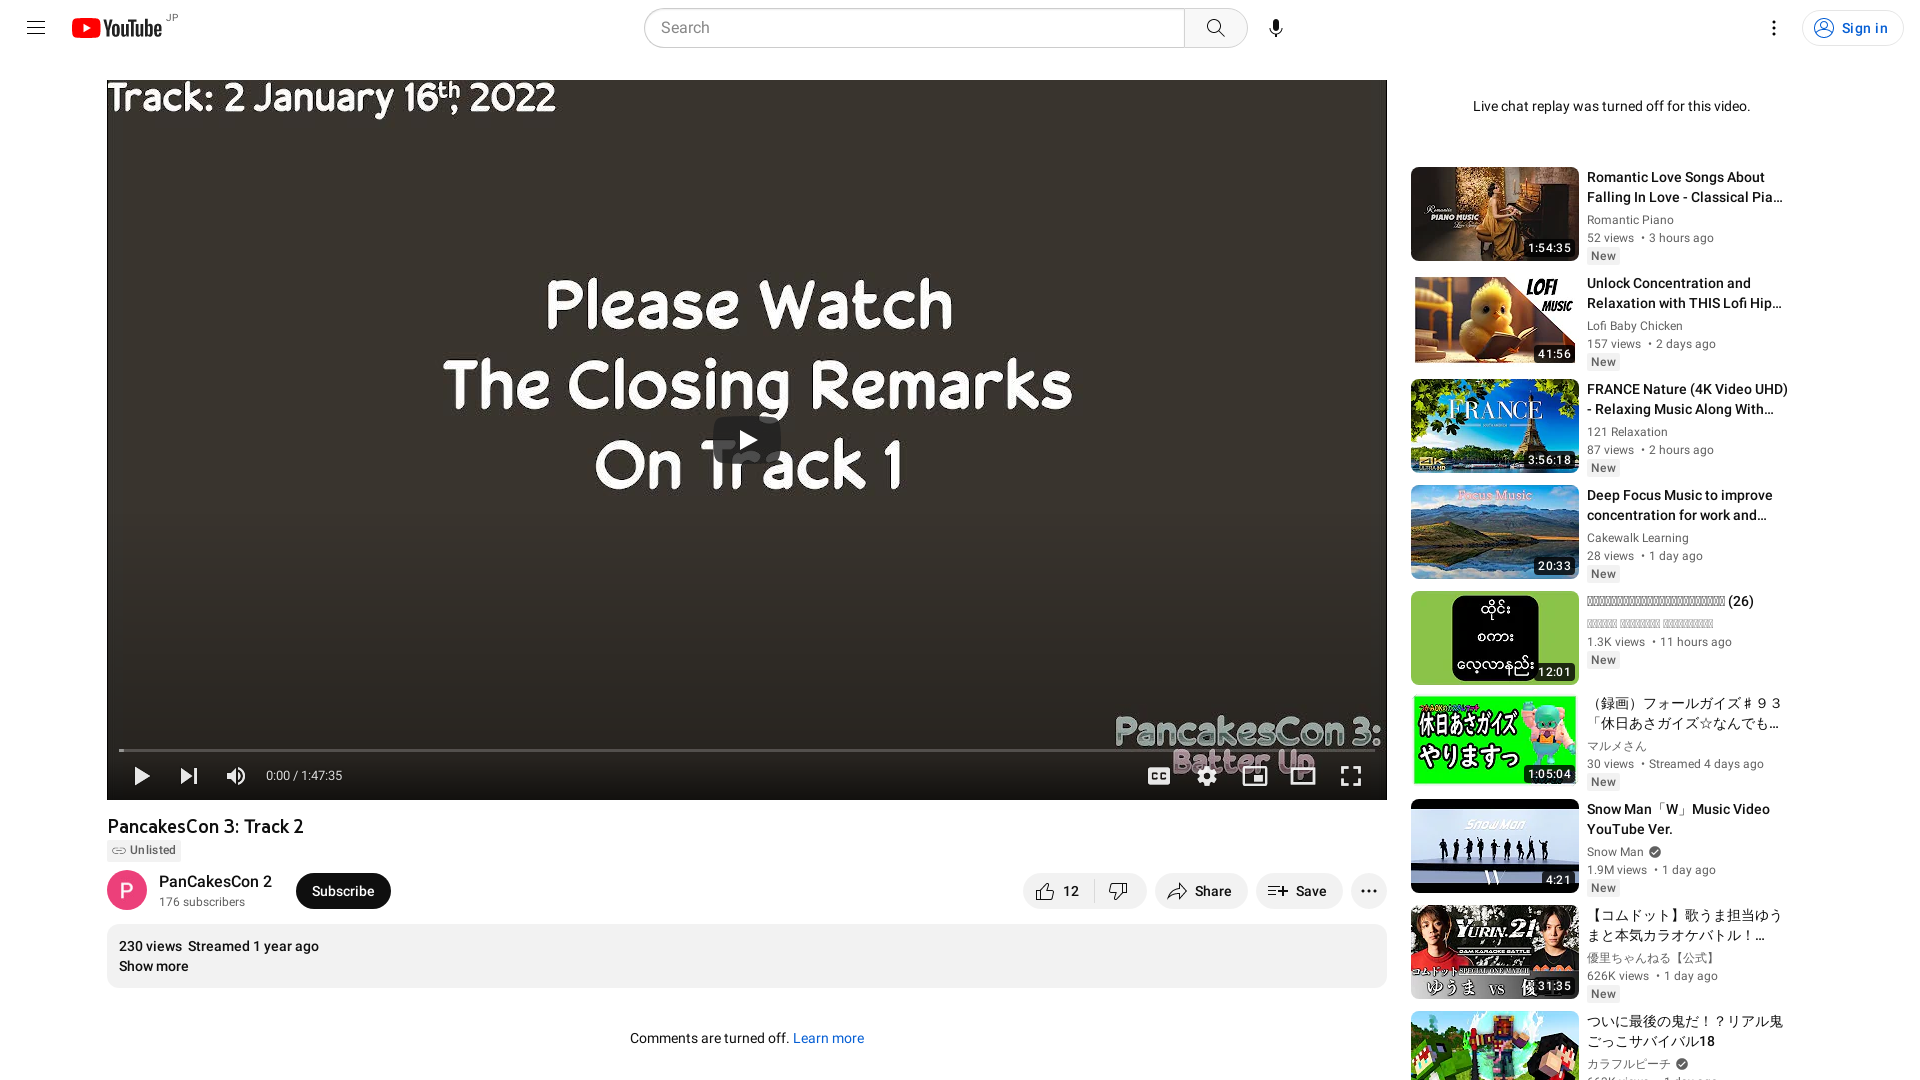This screenshot has width=1920, height=1080.
Task: Enter full screen mode
Action: coord(1351,776)
